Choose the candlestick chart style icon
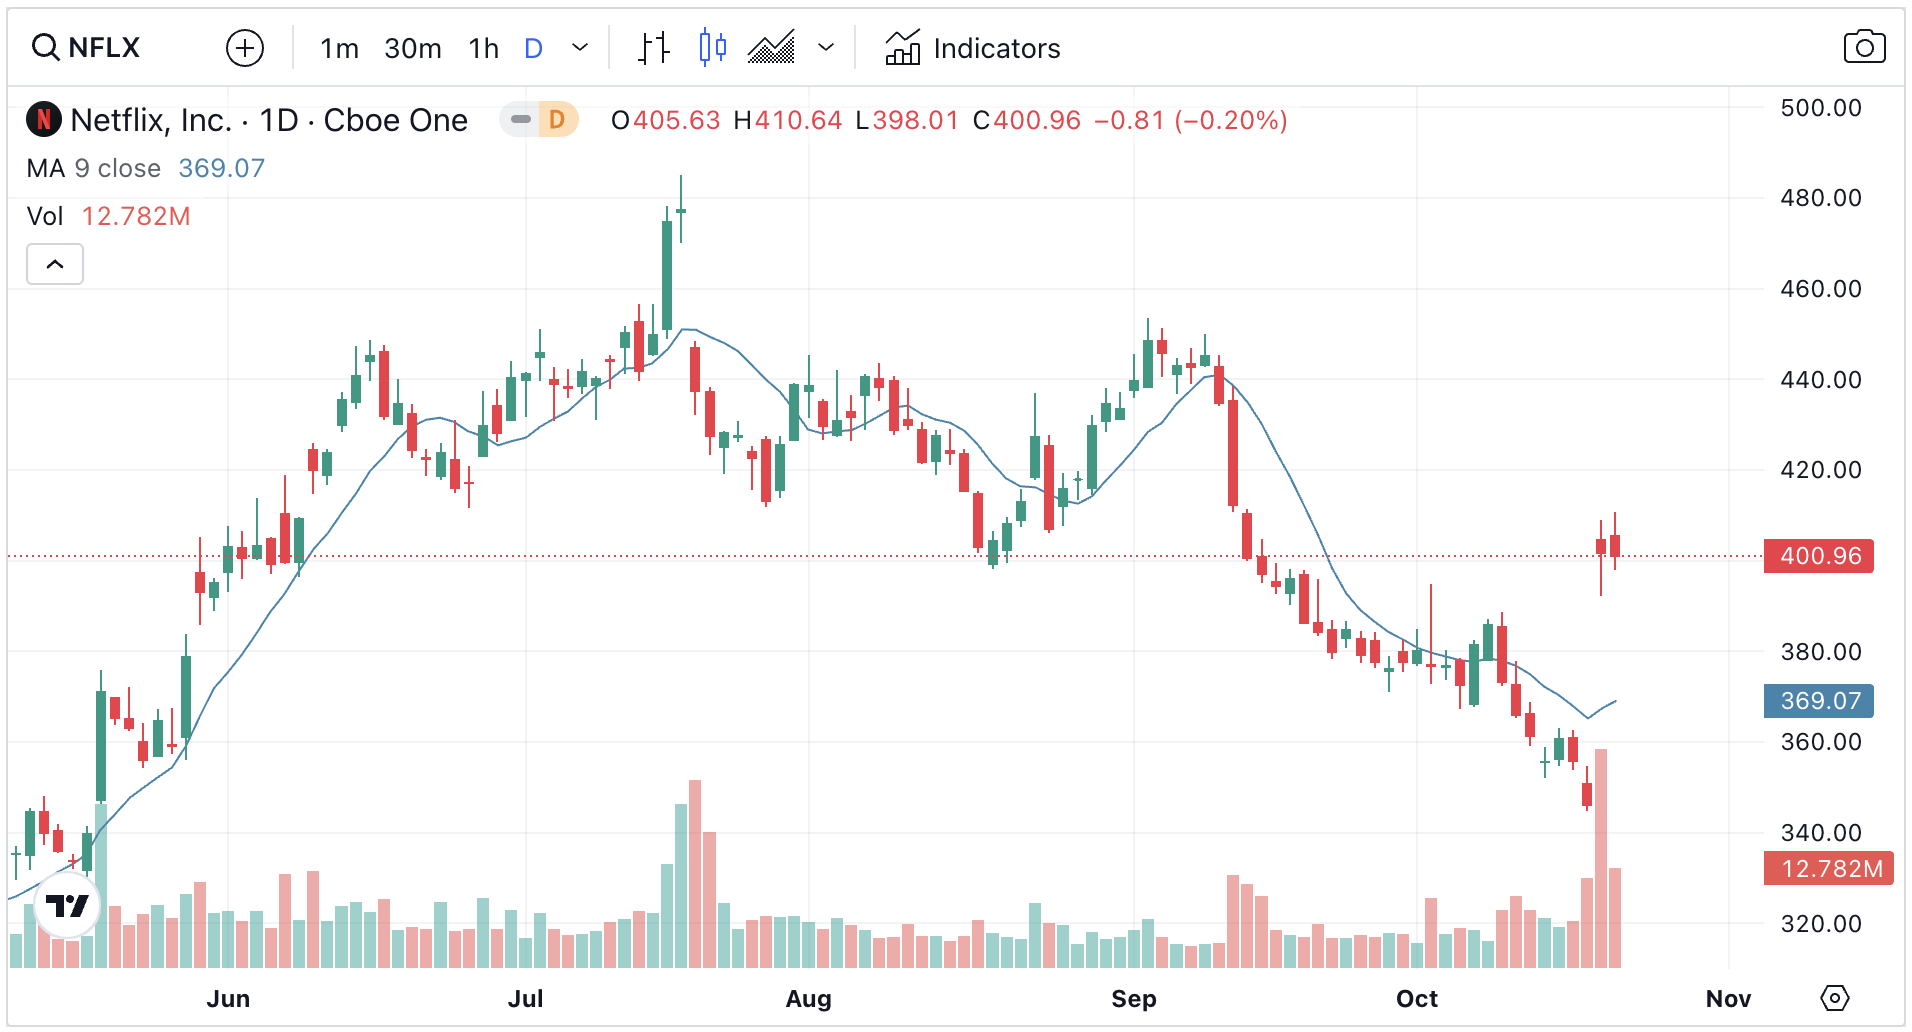 [x=712, y=48]
